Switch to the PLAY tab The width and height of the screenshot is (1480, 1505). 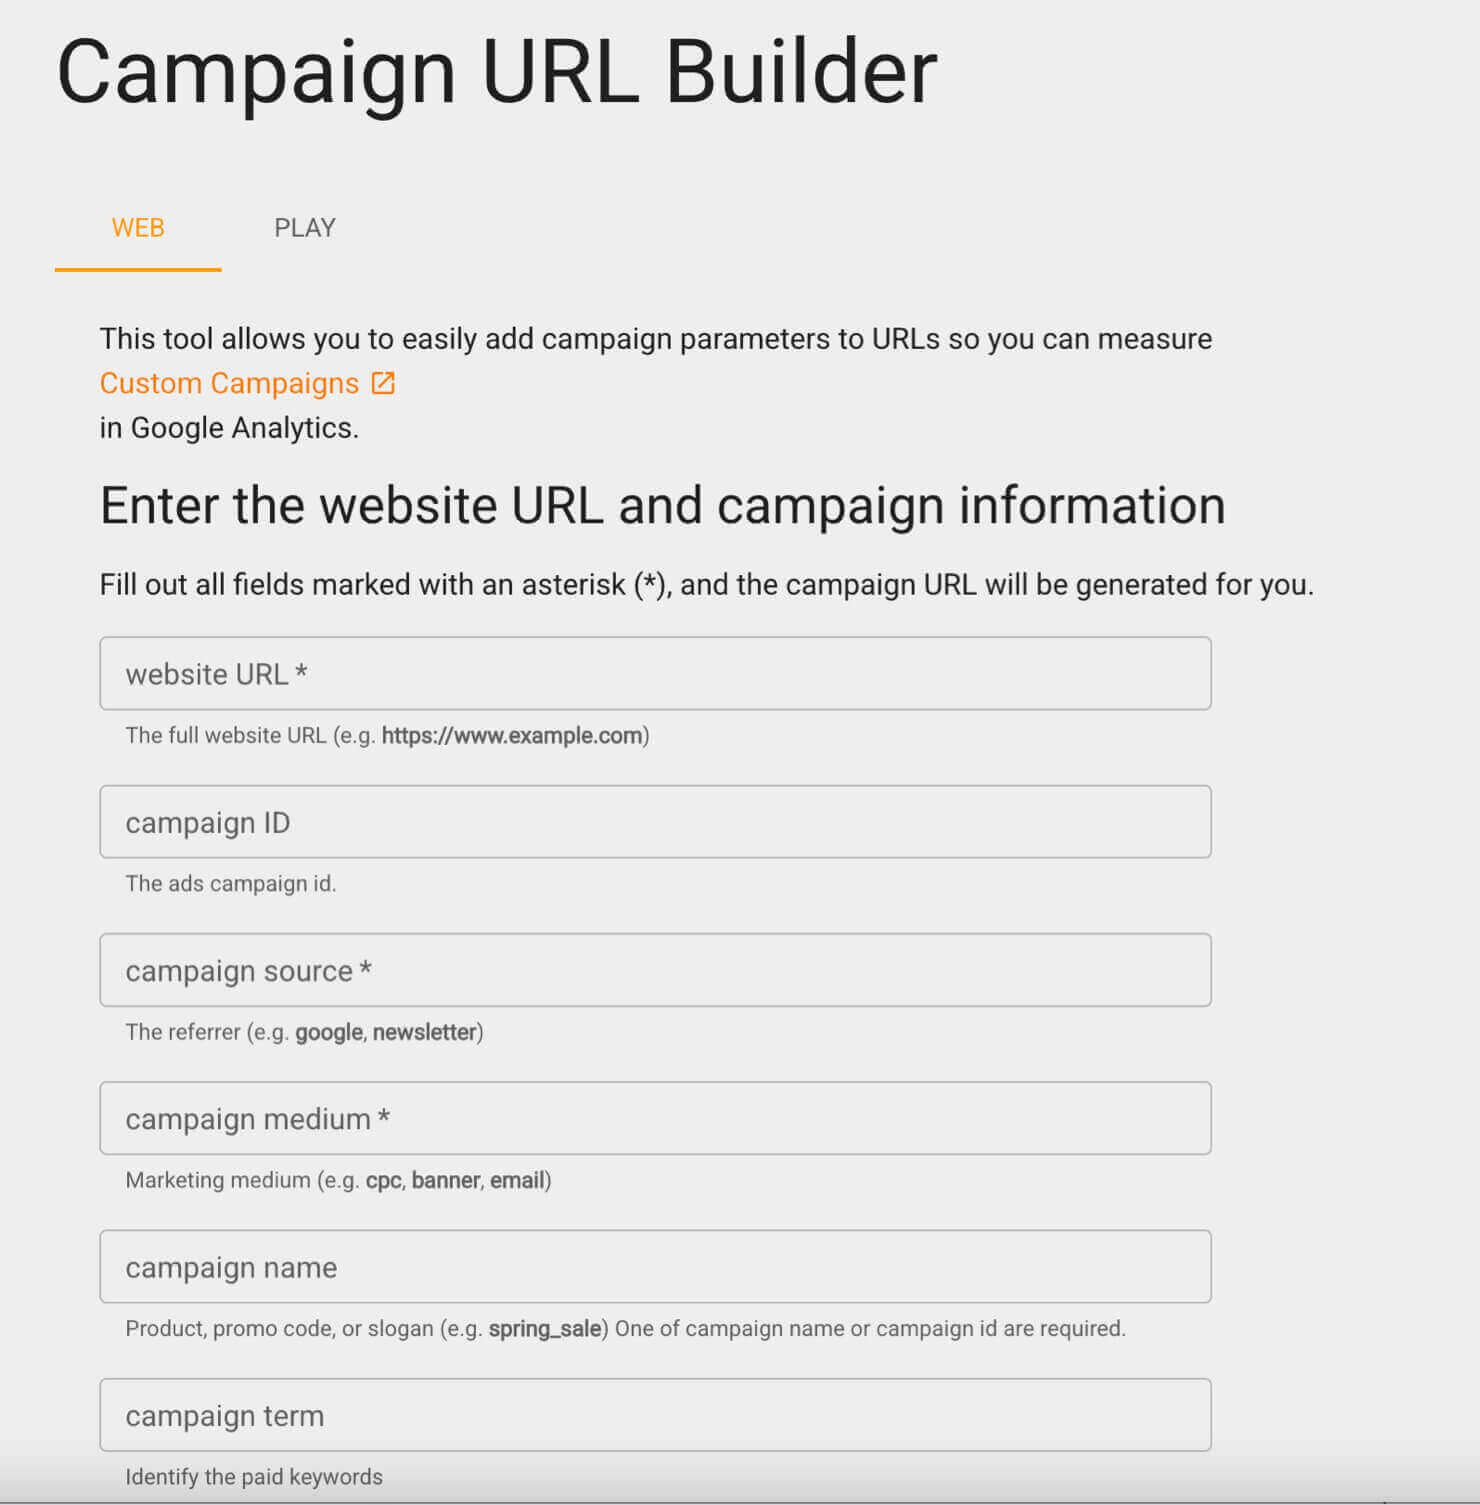pyautogui.click(x=304, y=227)
